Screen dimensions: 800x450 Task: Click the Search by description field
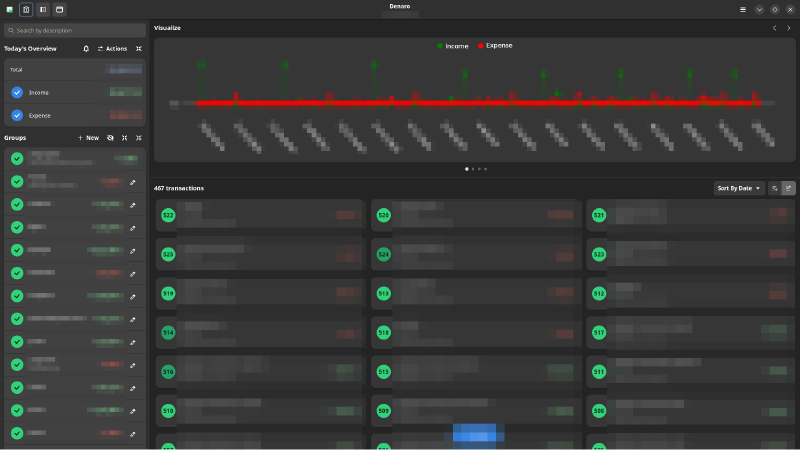coord(75,30)
